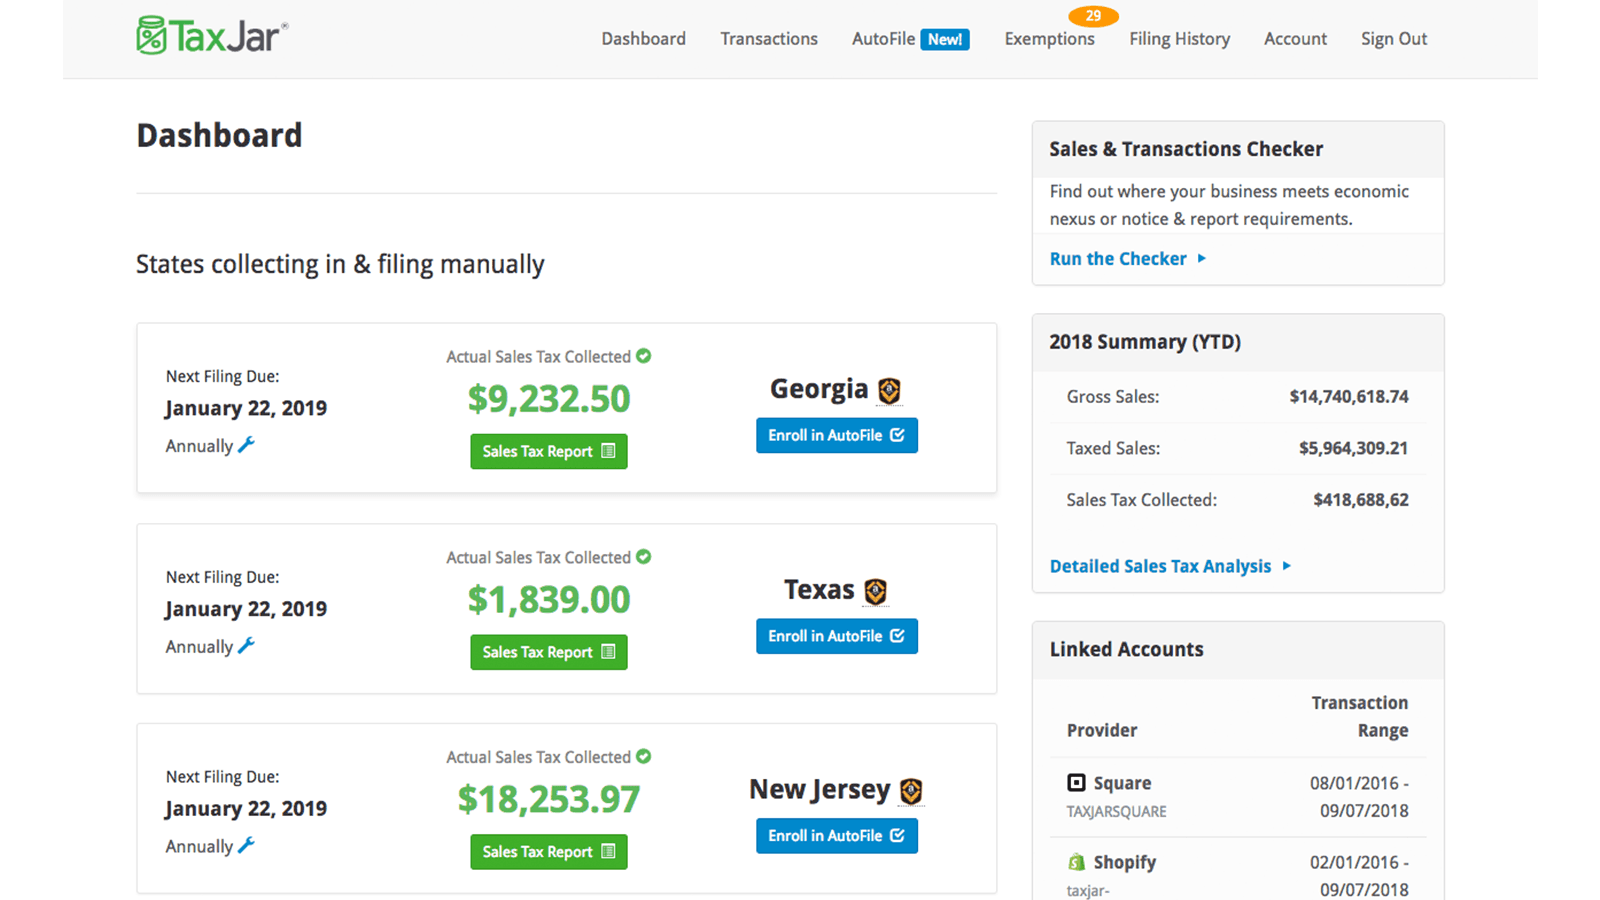
Task: Open the Exemptions page
Action: click(1049, 38)
